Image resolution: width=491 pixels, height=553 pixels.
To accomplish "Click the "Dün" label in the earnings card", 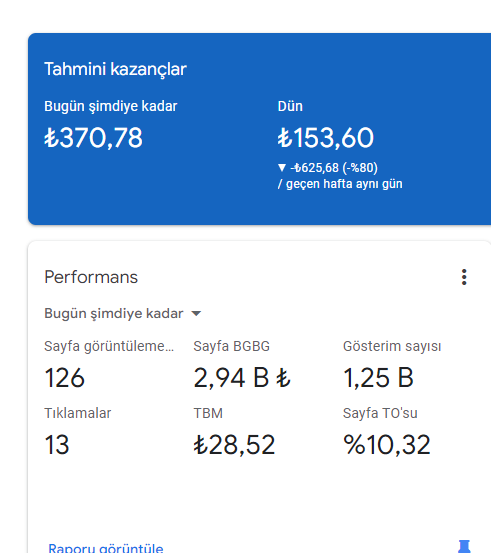I will [290, 107].
